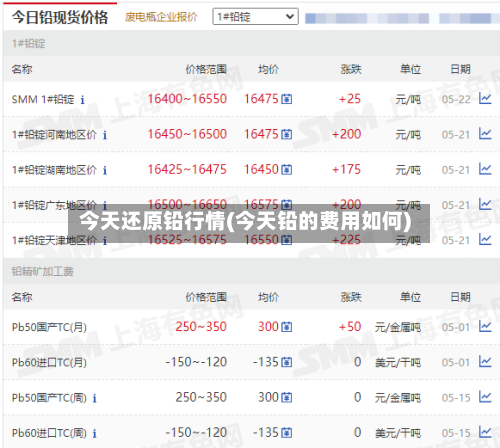
Task: Click the 废电瓶企业报价 link
Action: click(161, 17)
